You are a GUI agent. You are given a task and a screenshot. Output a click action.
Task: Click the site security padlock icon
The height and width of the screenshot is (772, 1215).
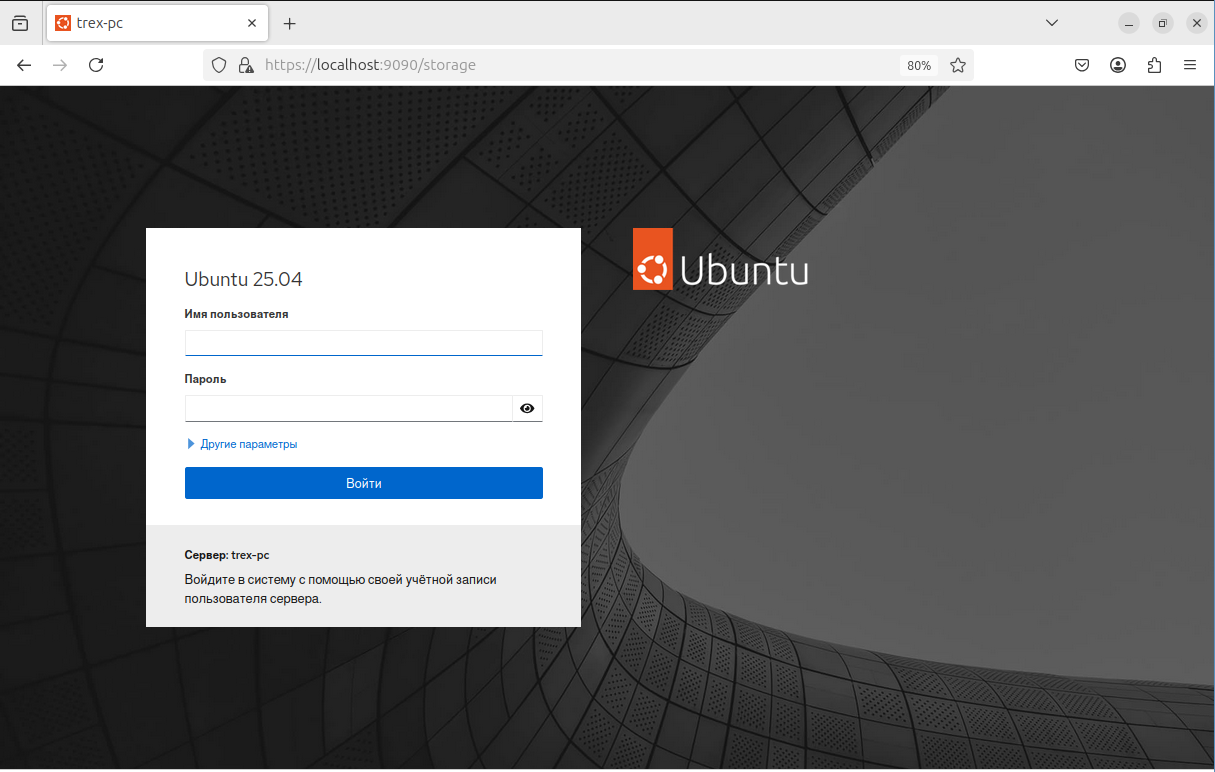point(245,65)
